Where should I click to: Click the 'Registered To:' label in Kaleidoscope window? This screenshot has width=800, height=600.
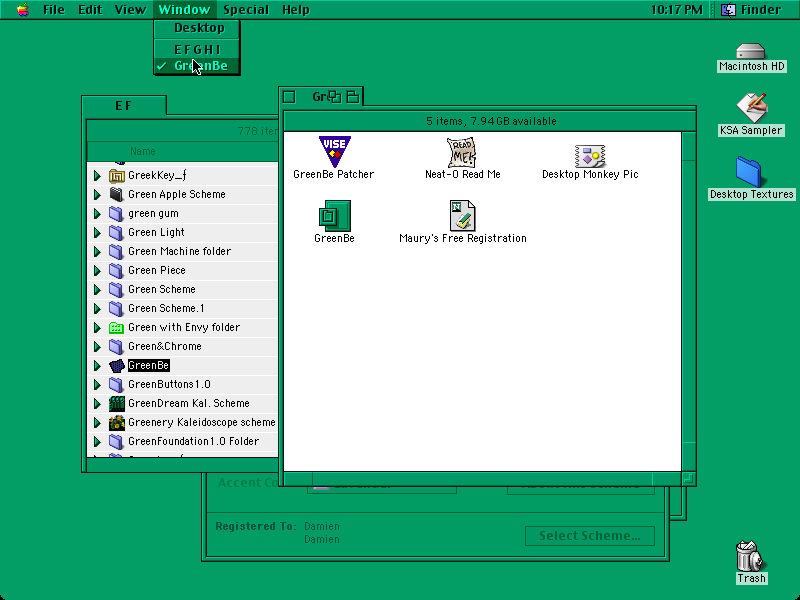point(256,526)
